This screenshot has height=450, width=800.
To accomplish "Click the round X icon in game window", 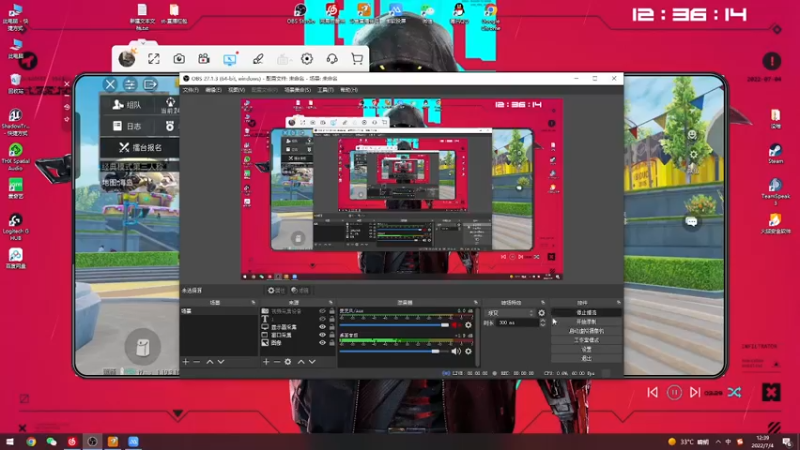I will [x=110, y=84].
